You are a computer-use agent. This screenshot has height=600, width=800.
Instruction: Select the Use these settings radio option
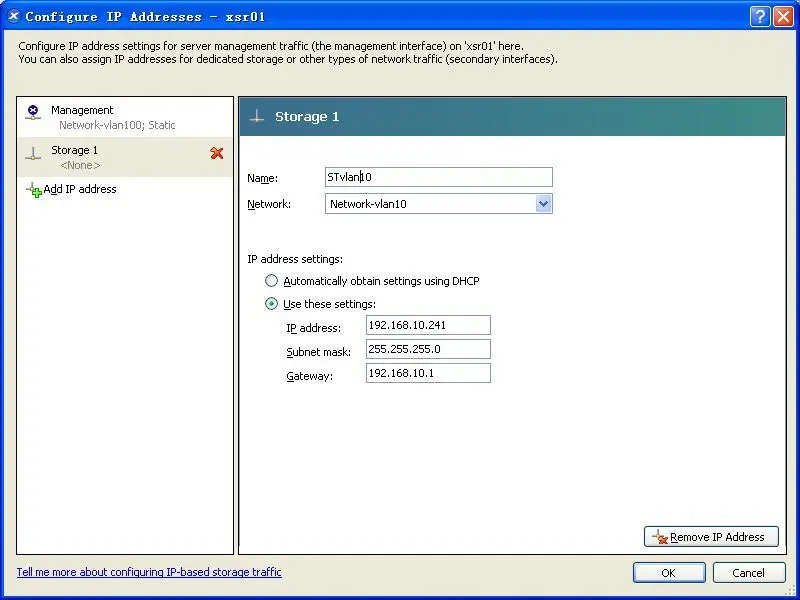(271, 304)
